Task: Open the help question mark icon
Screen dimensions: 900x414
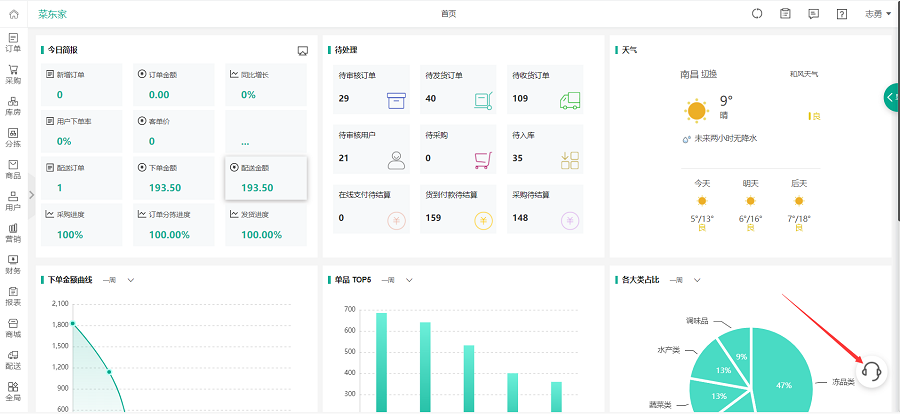Action: click(843, 13)
